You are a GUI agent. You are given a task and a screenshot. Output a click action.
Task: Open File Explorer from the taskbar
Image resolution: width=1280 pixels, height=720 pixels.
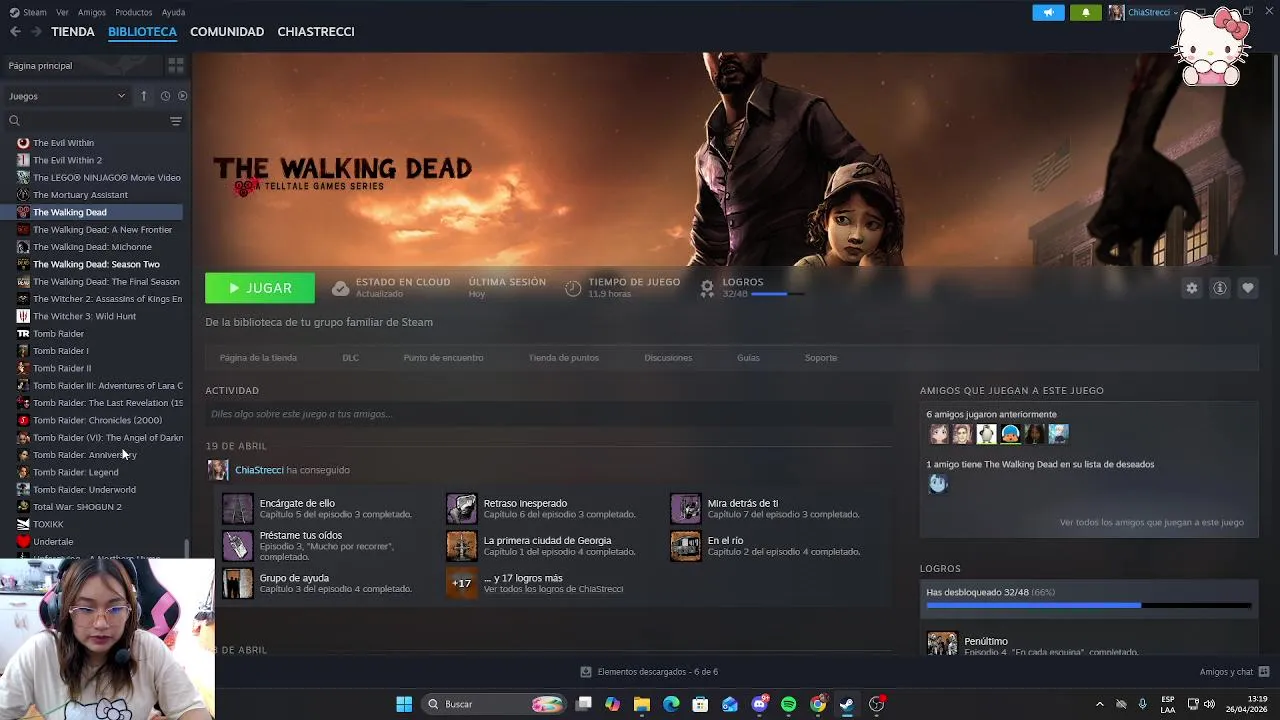642,704
